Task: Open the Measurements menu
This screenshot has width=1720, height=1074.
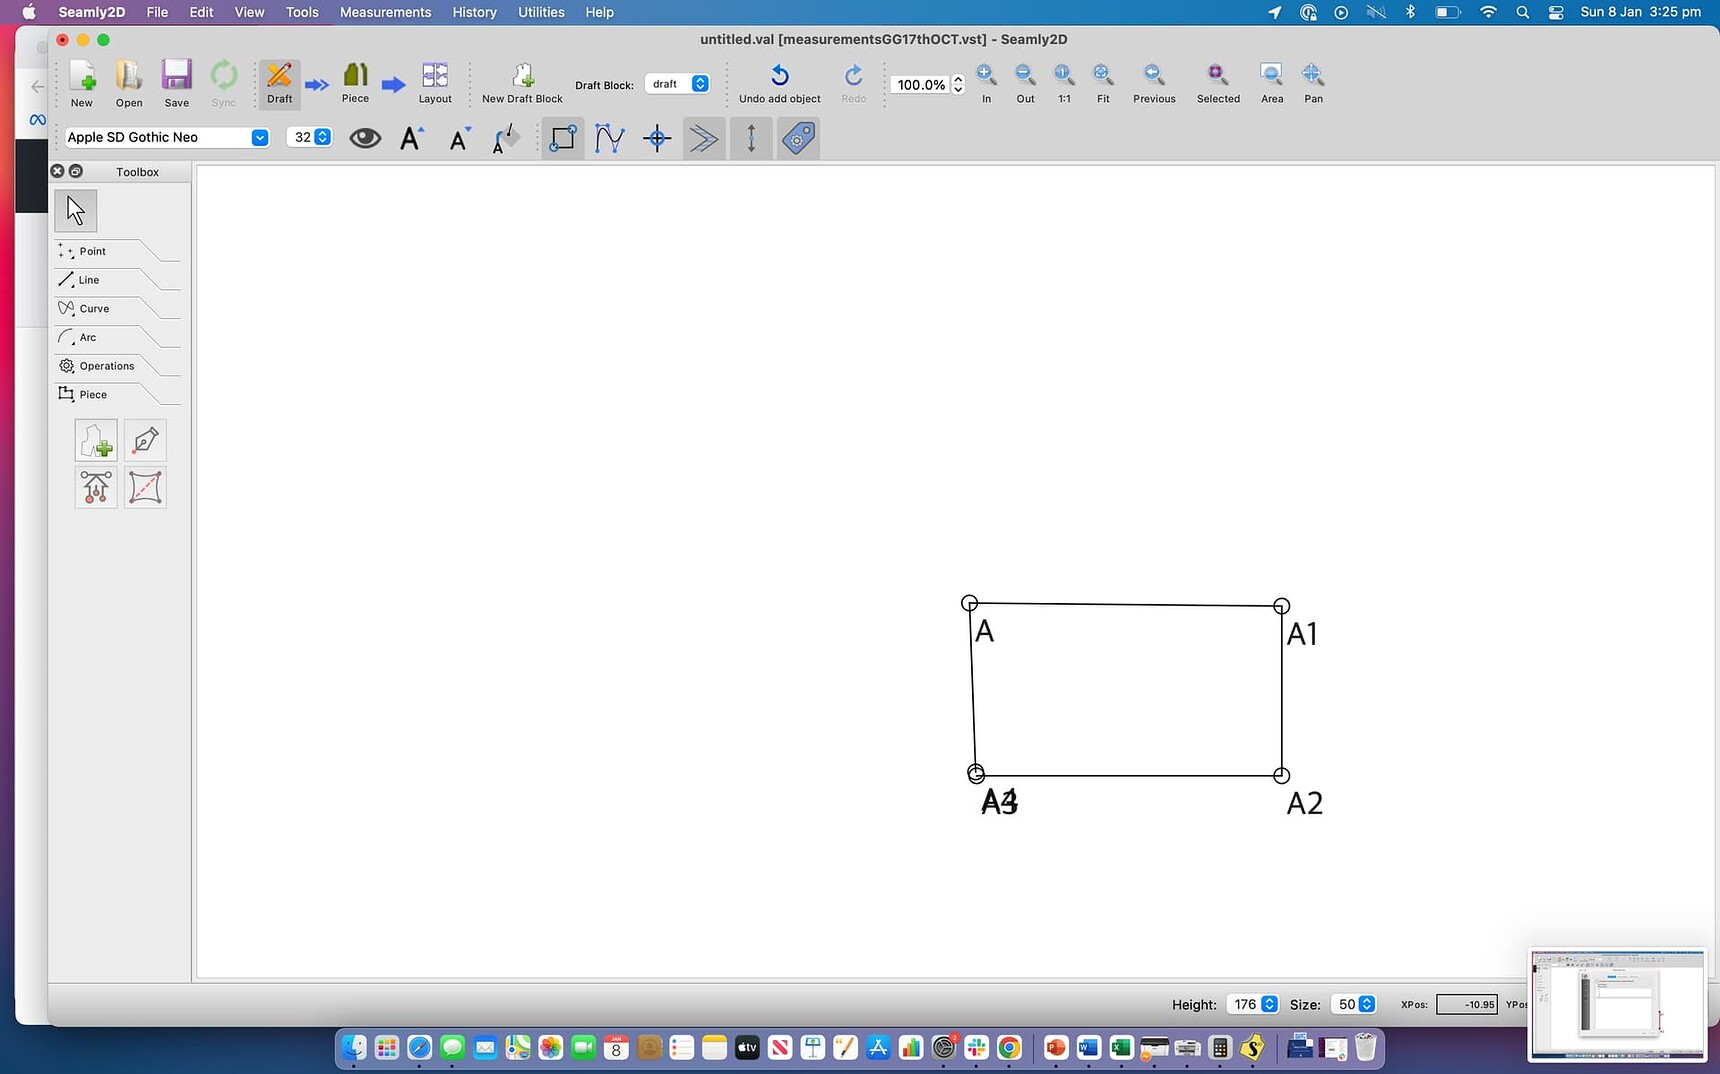Action: click(x=384, y=12)
